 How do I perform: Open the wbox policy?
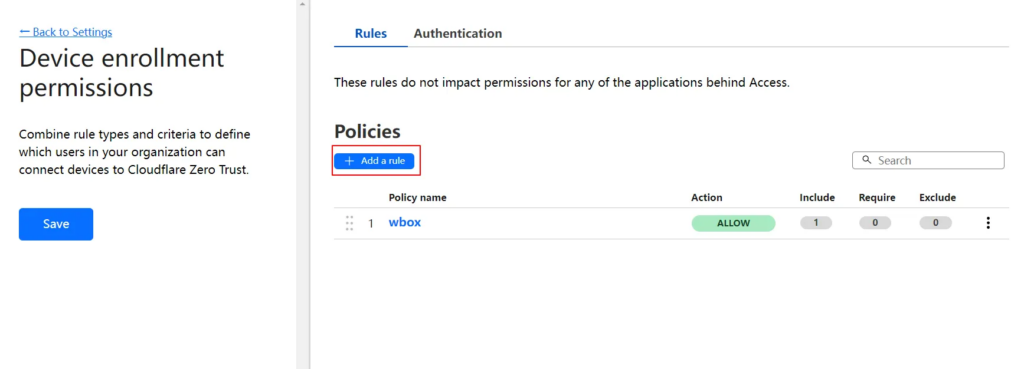point(405,222)
